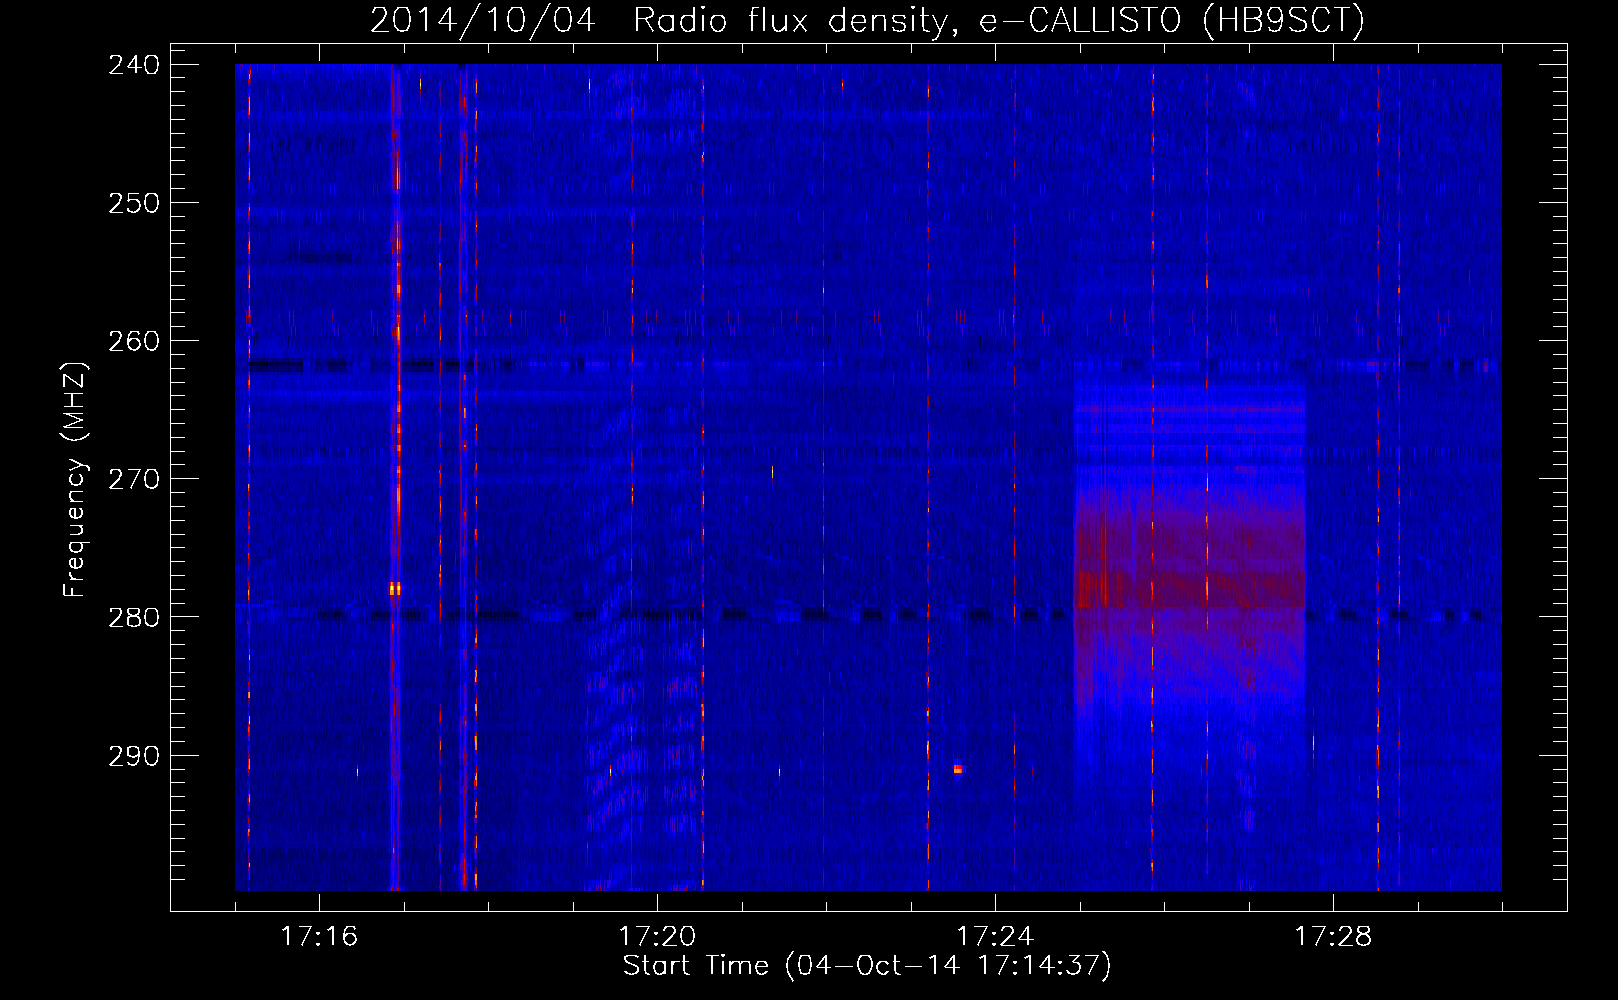This screenshot has height=1000, width=1618.
Task: Click the 240 frequency tick label
Action: pyautogui.click(x=134, y=65)
